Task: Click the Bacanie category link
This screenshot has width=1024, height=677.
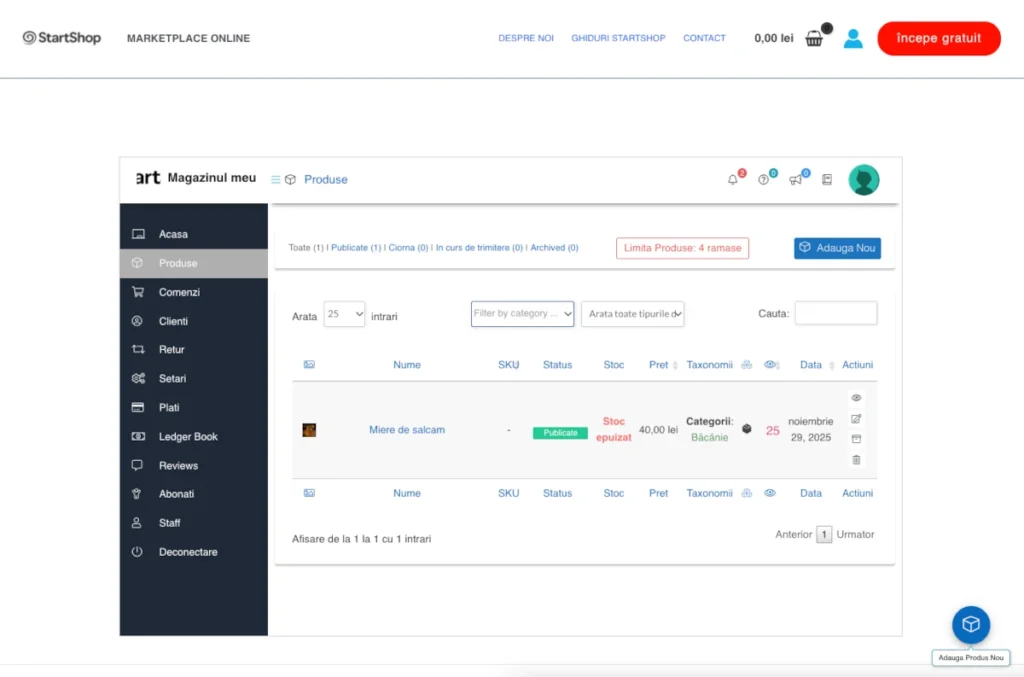Action: [x=709, y=437]
